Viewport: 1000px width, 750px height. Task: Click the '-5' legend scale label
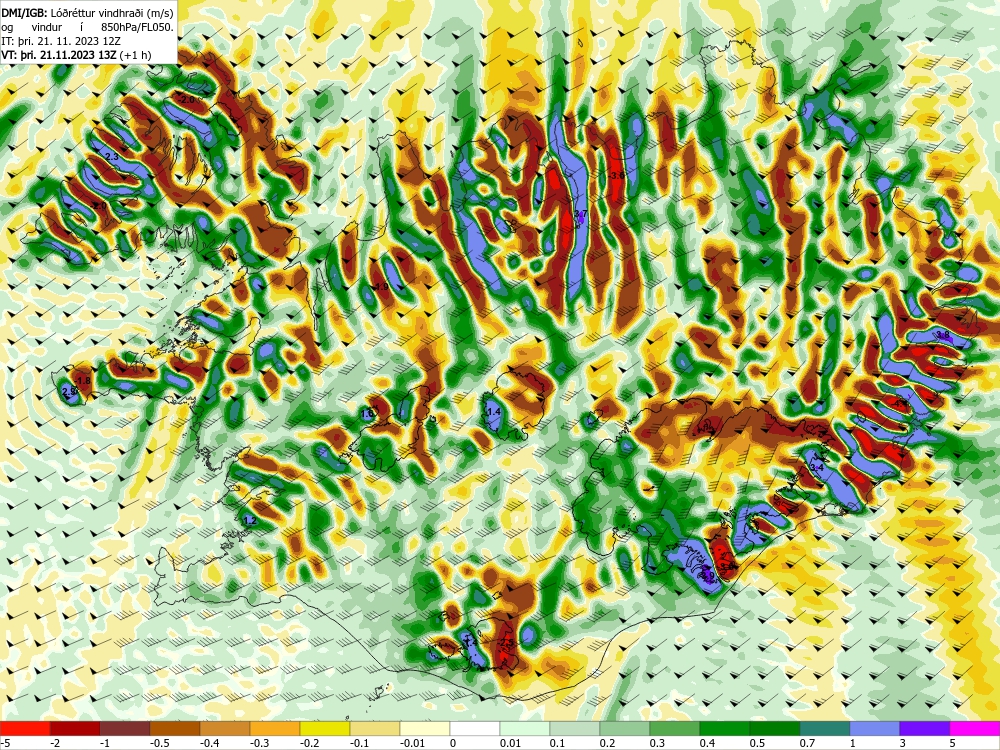[x=4, y=743]
